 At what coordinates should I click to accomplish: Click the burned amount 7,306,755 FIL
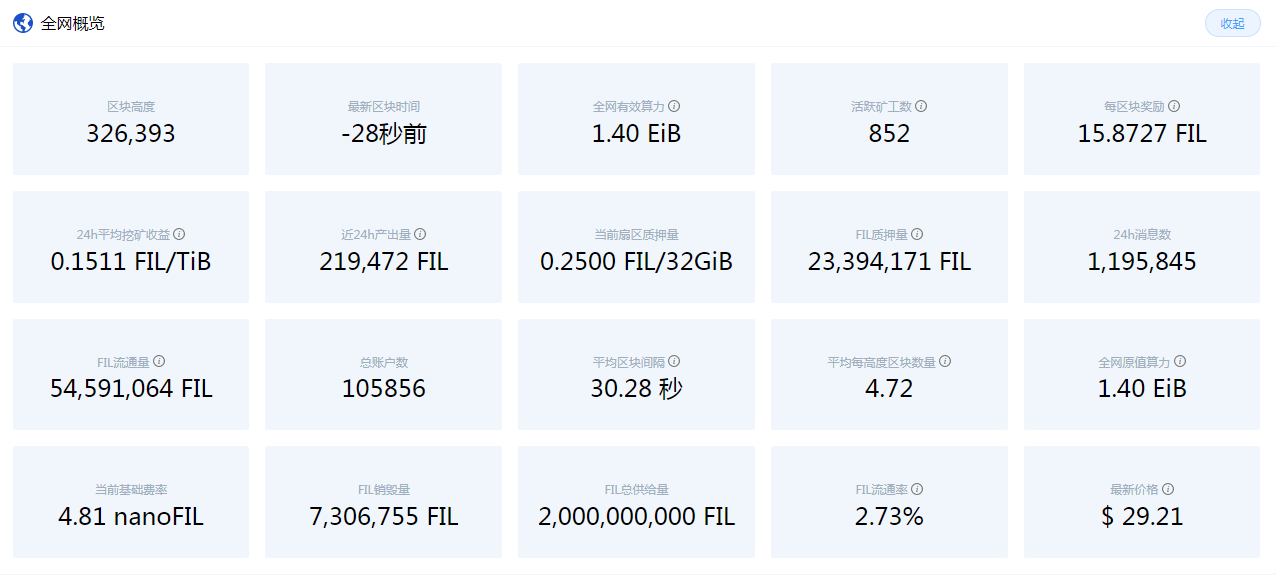(384, 516)
